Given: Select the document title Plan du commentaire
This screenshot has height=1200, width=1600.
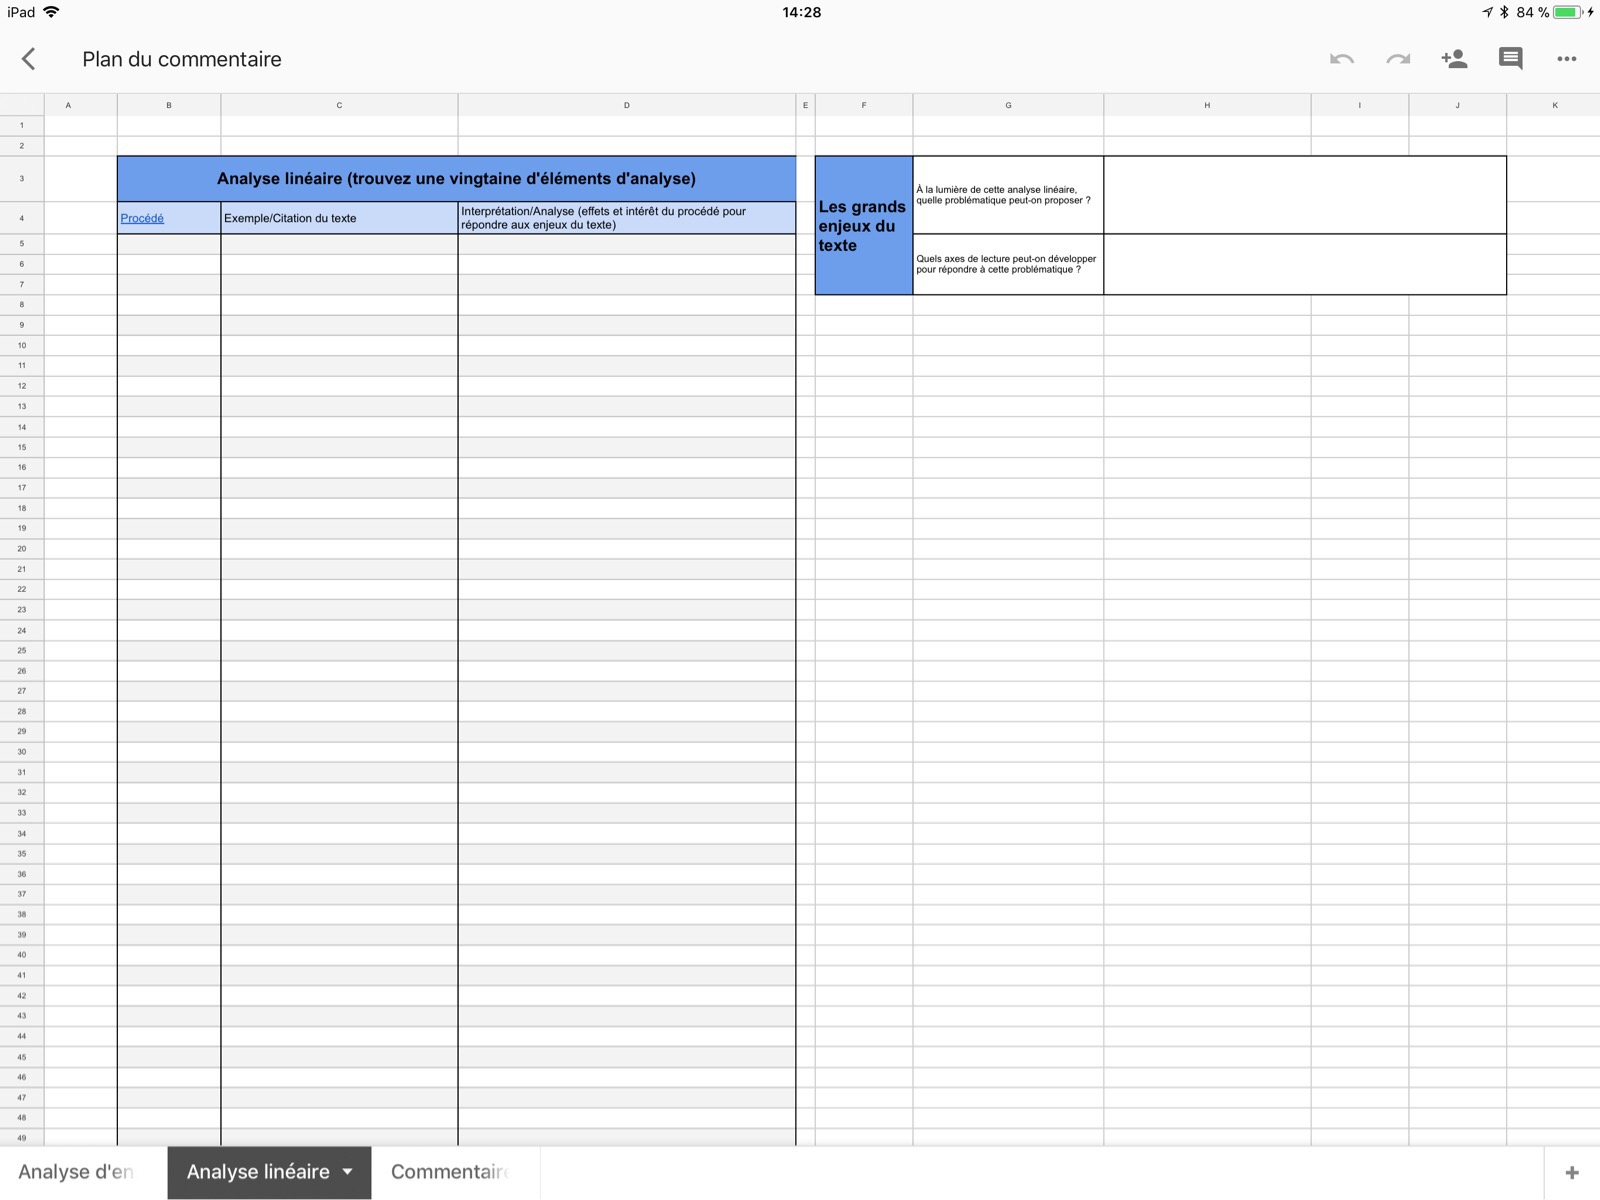Looking at the screenshot, I should tap(182, 59).
